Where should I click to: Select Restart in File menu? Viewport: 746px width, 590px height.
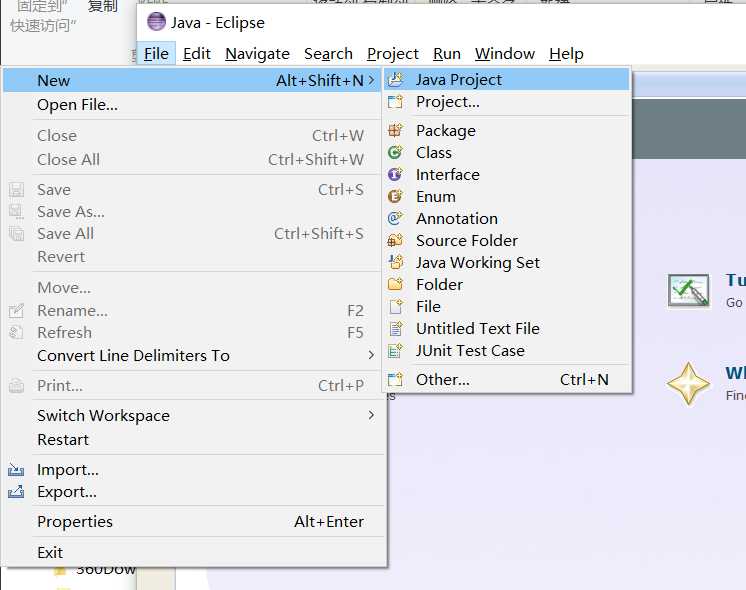point(194,440)
